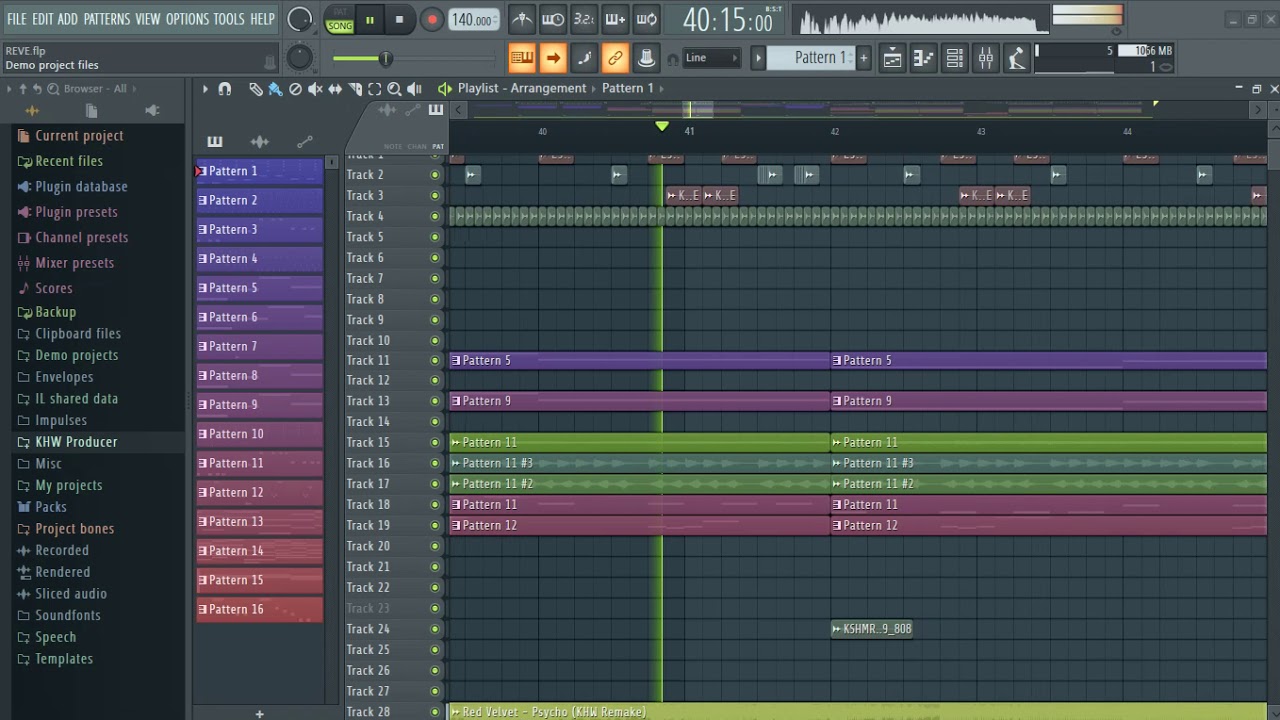The height and width of the screenshot is (720, 1280).
Task: Select the Playback speaker tool in Playlist
Action: (414, 89)
